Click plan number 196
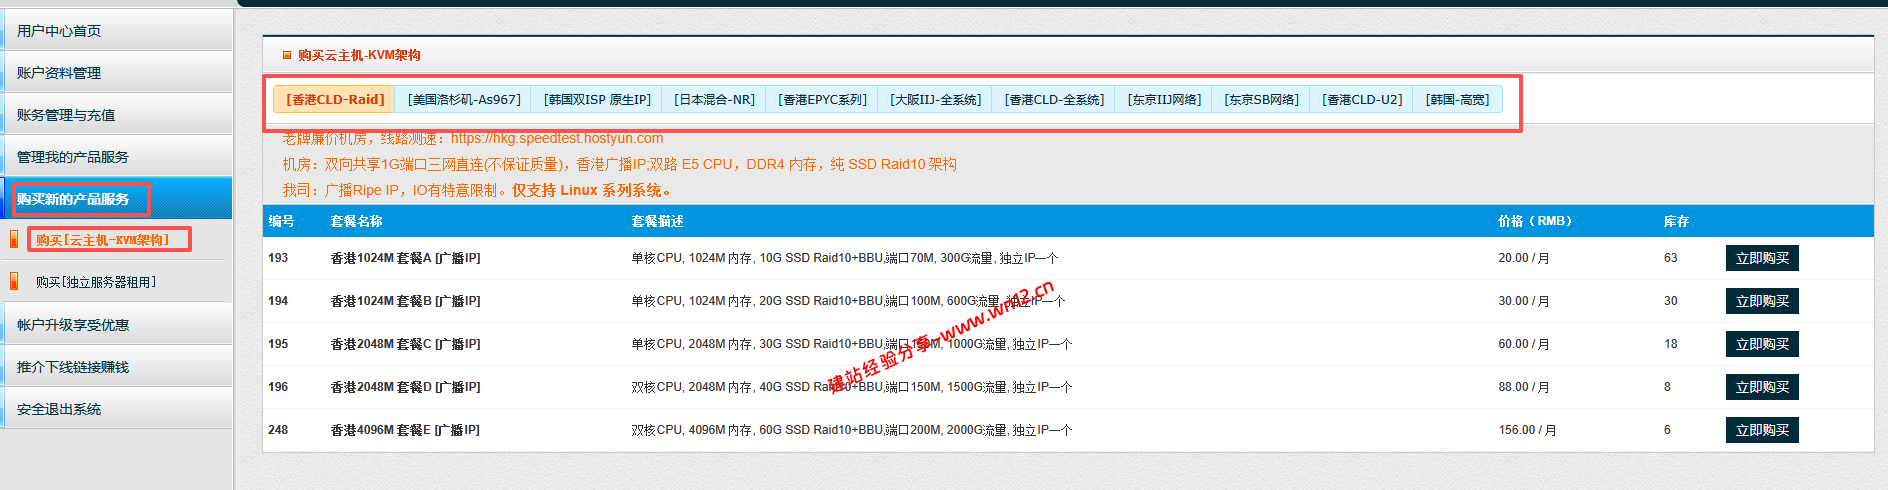The image size is (1888, 490). tap(278, 387)
